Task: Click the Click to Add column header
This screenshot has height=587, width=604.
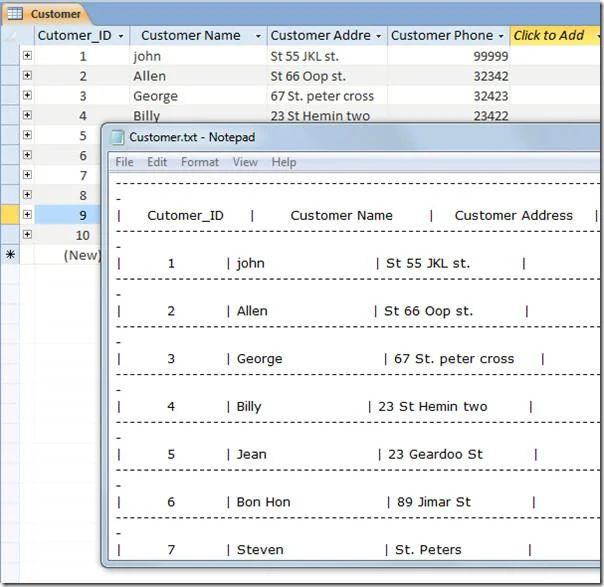Action: [555, 35]
